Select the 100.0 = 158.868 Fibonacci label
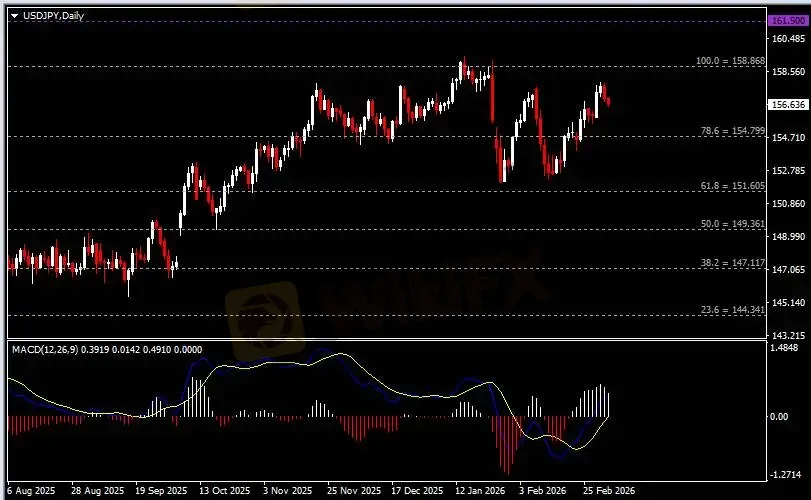 730,61
